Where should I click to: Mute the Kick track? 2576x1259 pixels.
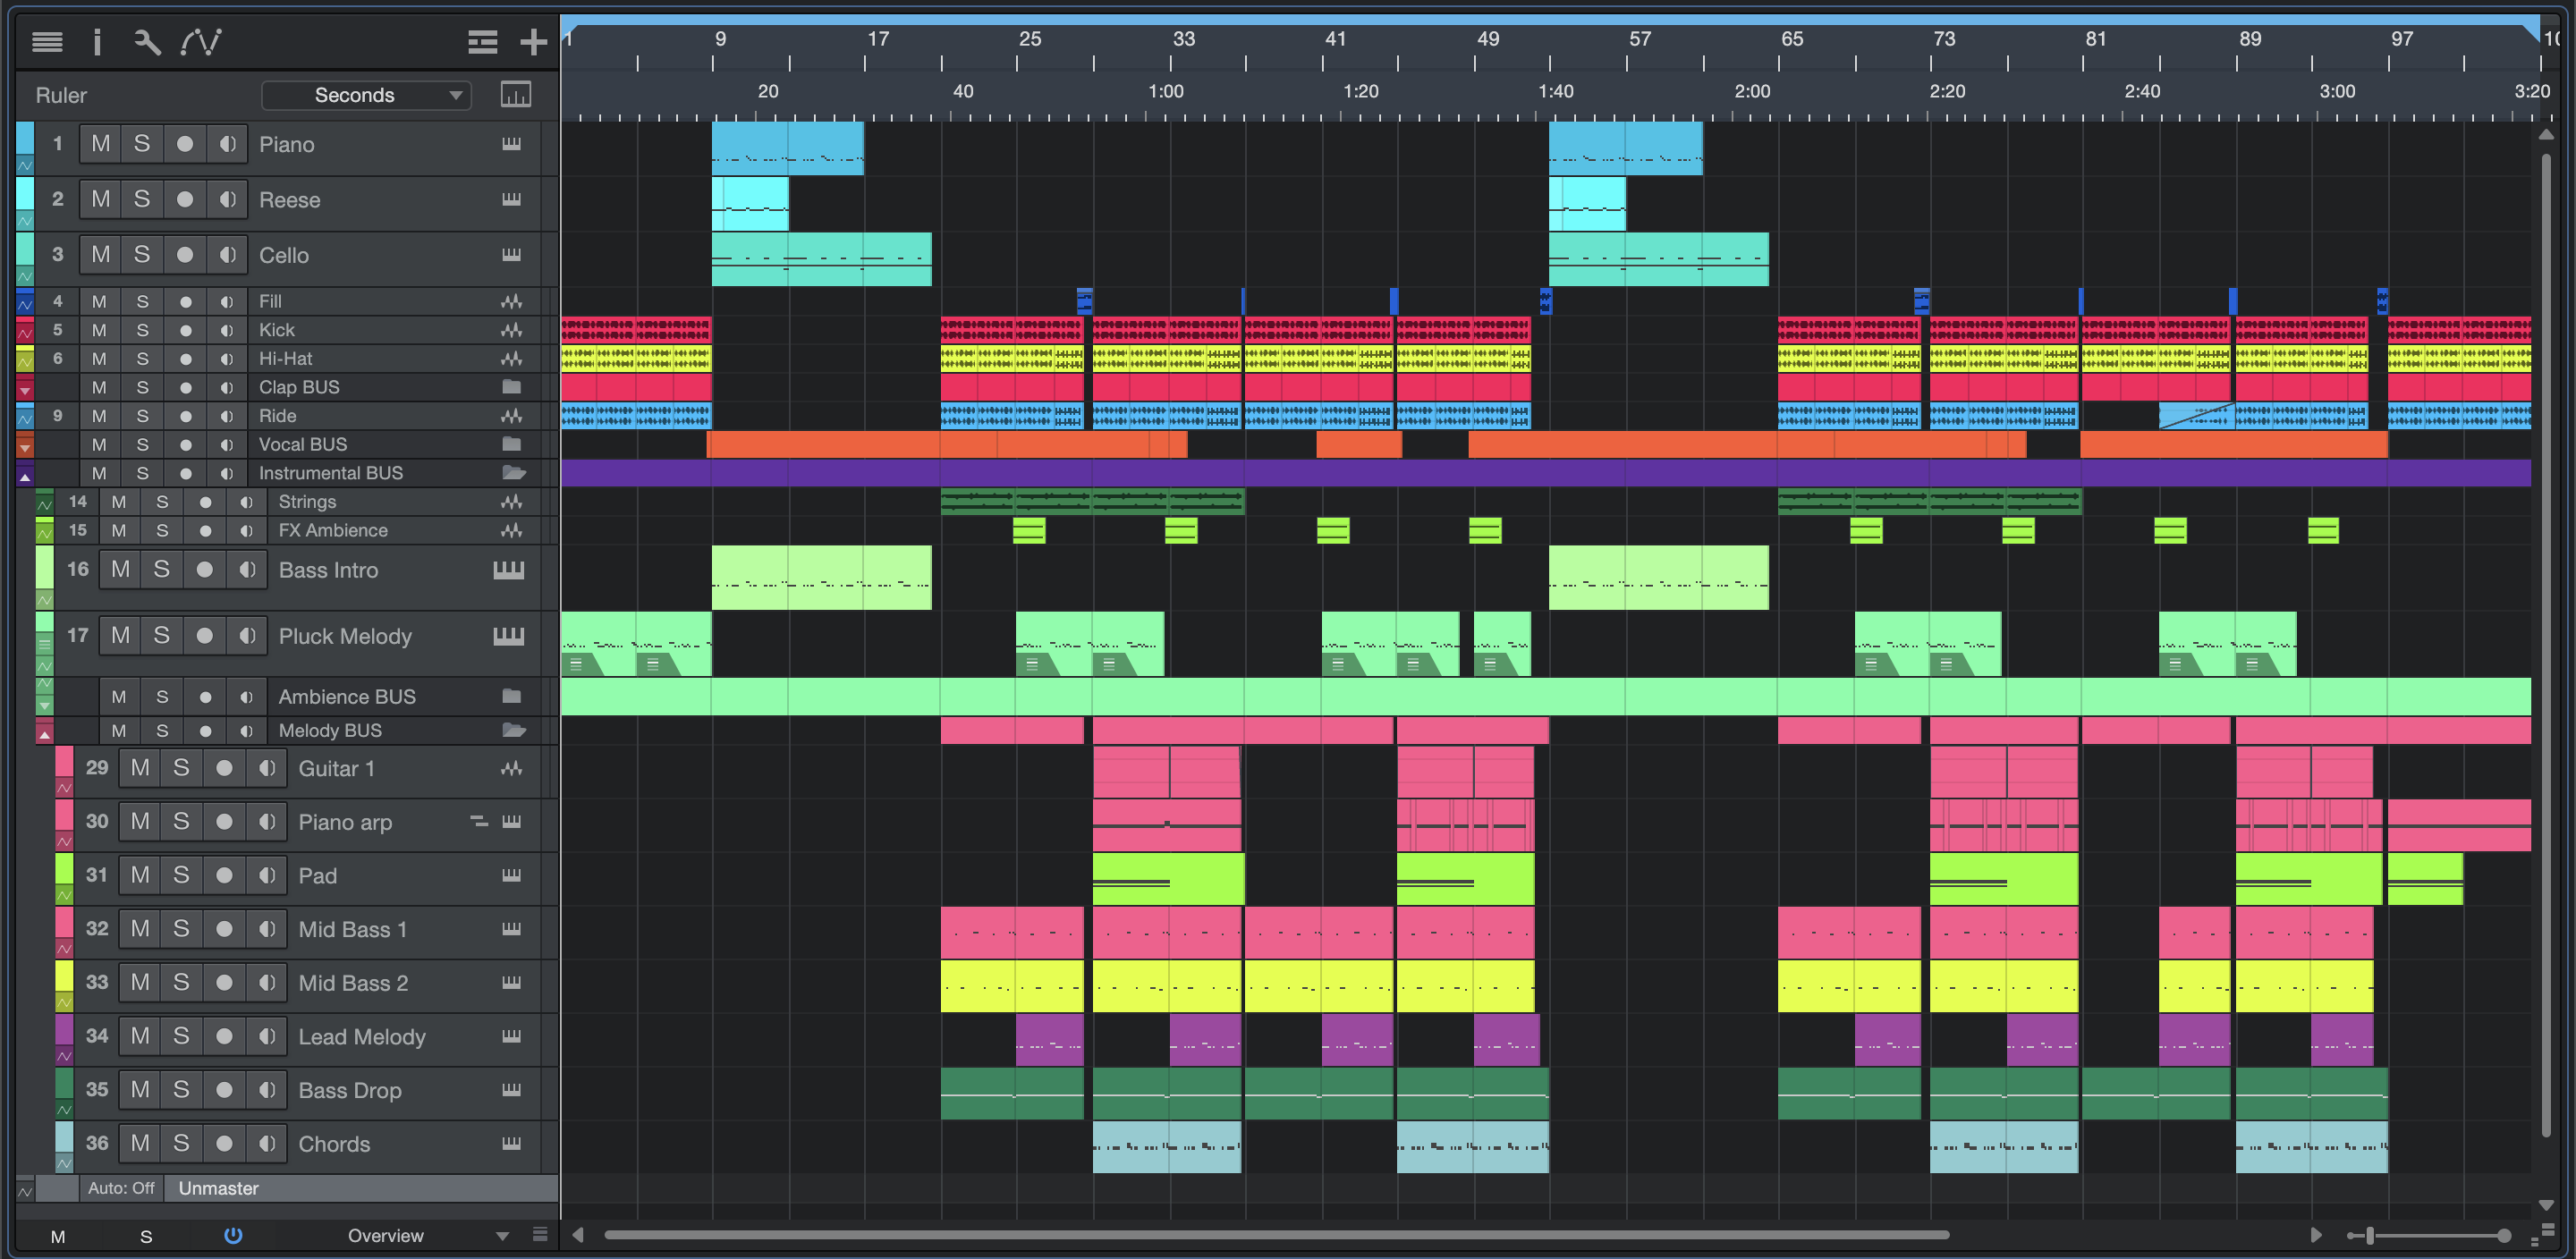point(99,330)
